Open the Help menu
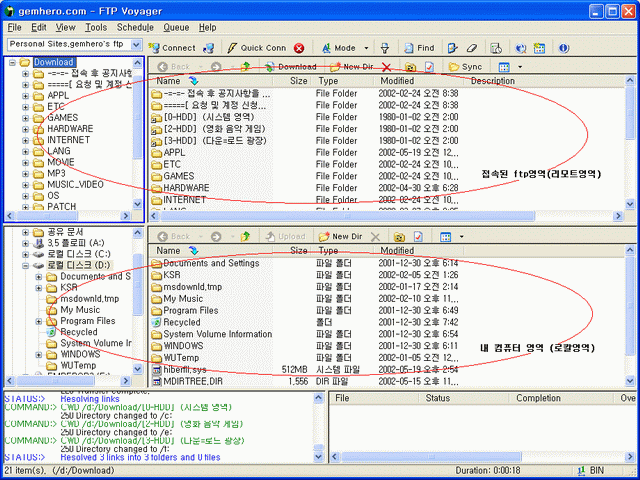The width and height of the screenshot is (640, 480). (207, 27)
